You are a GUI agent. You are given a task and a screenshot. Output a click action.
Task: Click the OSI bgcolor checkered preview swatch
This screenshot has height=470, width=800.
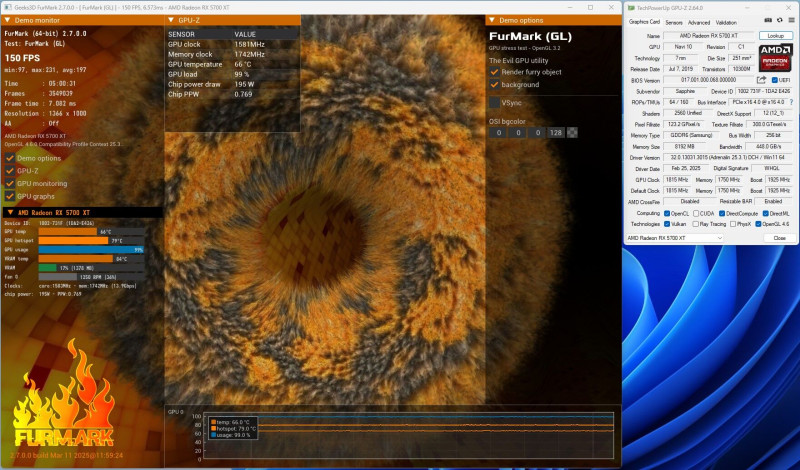click(x=572, y=133)
